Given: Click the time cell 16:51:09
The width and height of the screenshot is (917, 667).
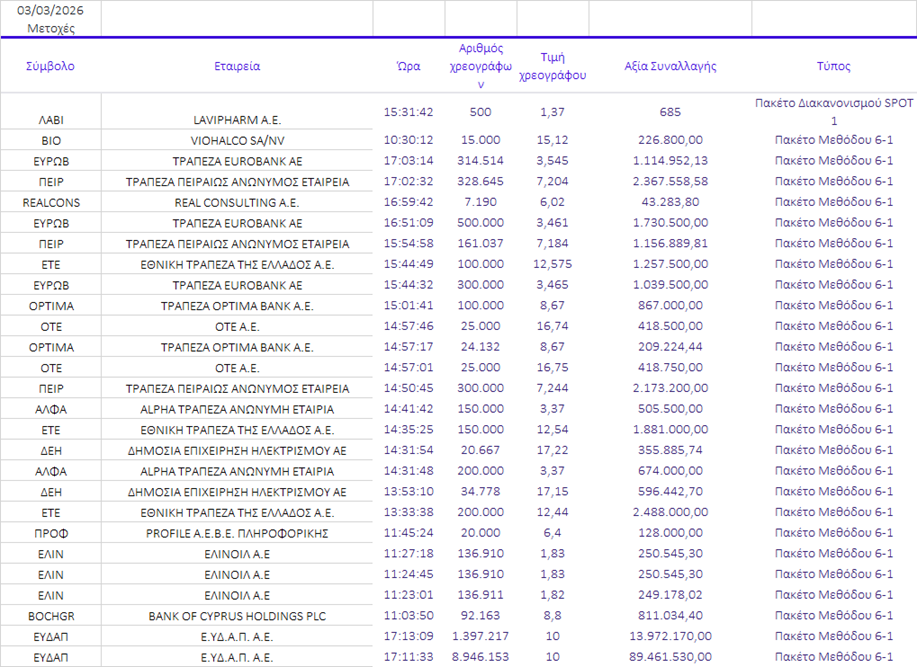Looking at the screenshot, I should pyautogui.click(x=408, y=222).
